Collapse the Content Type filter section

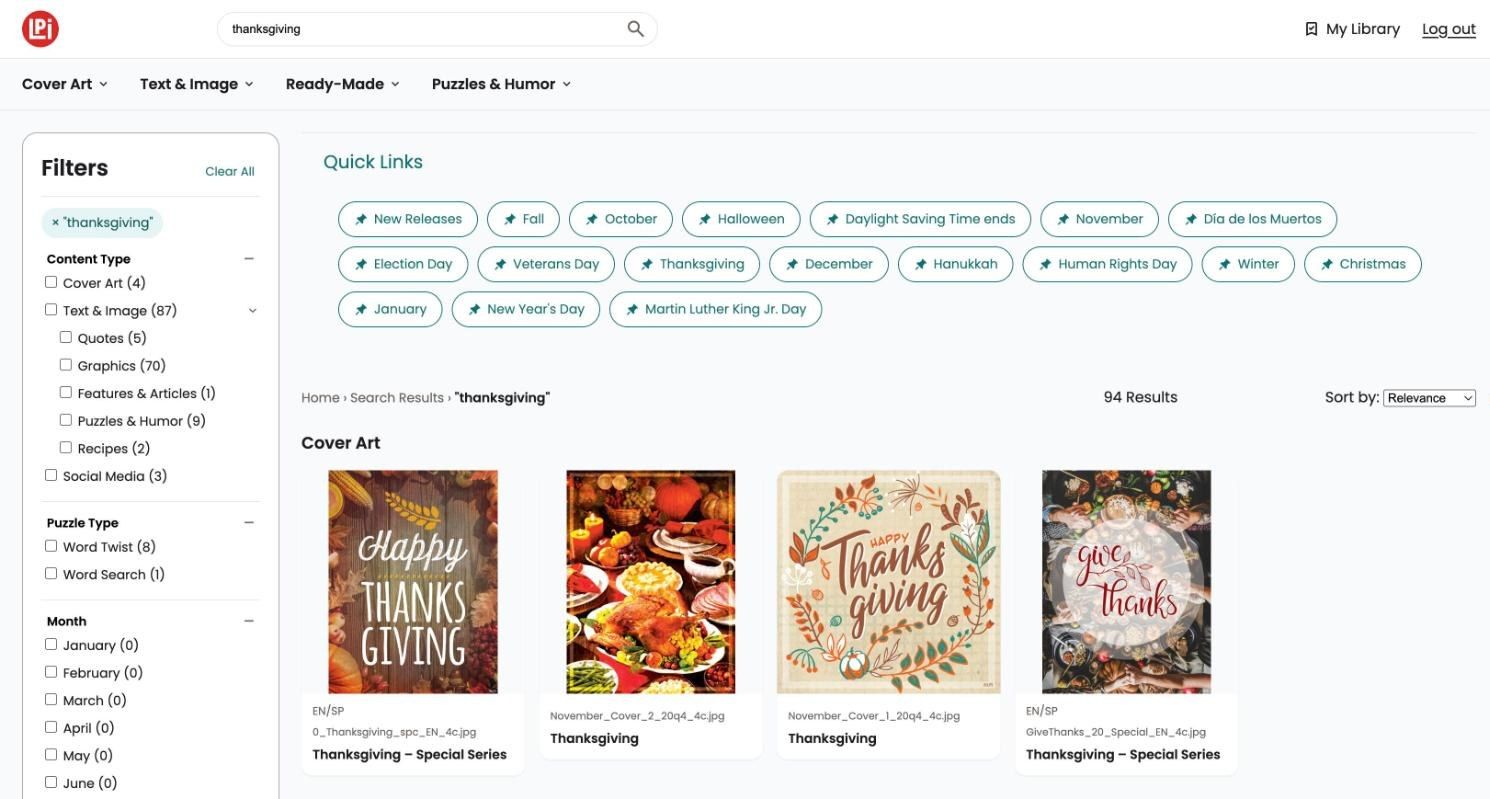[x=249, y=258]
